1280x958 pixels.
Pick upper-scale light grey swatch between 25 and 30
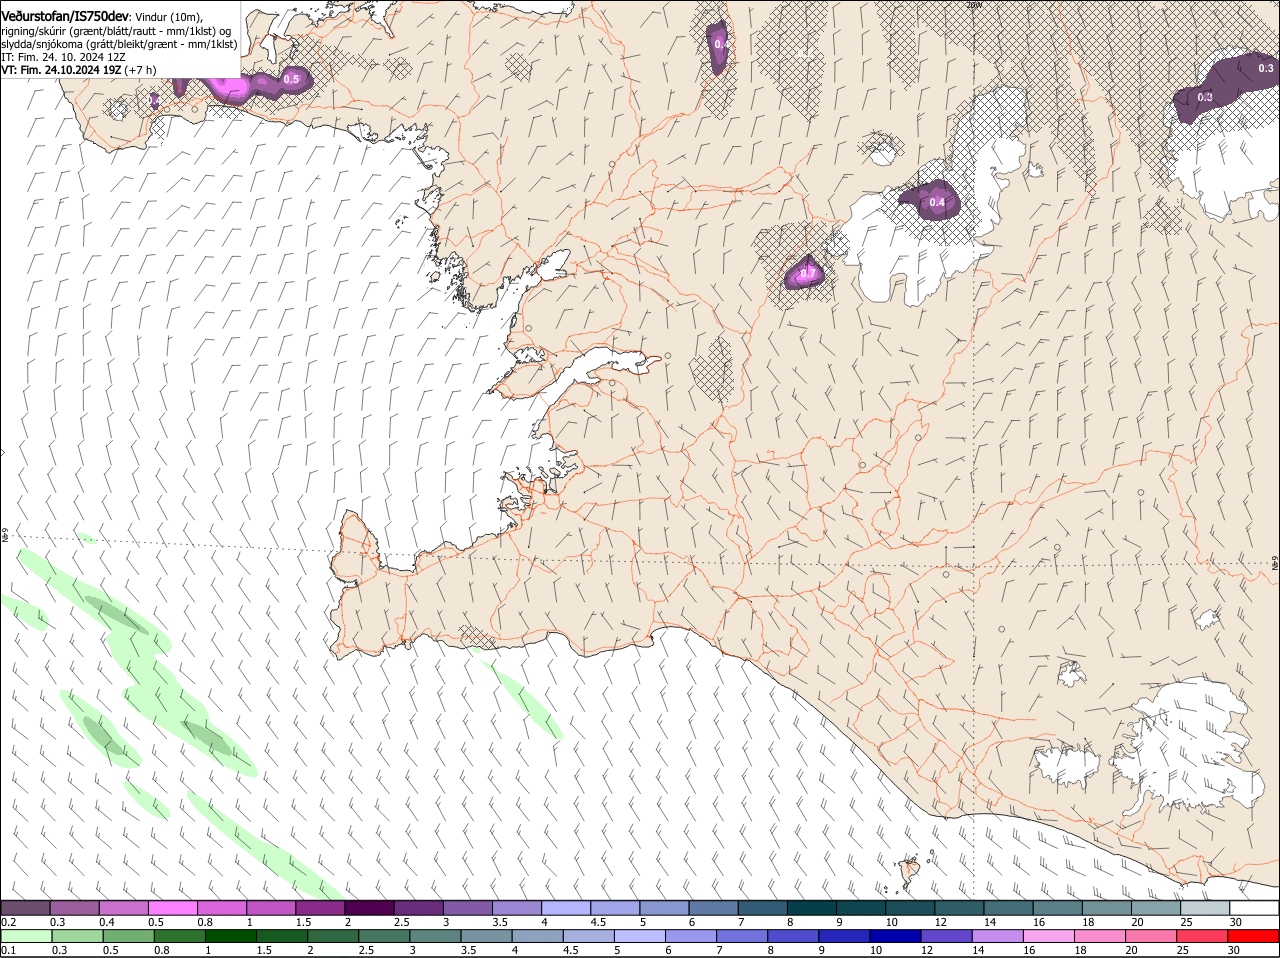tap(1206, 908)
